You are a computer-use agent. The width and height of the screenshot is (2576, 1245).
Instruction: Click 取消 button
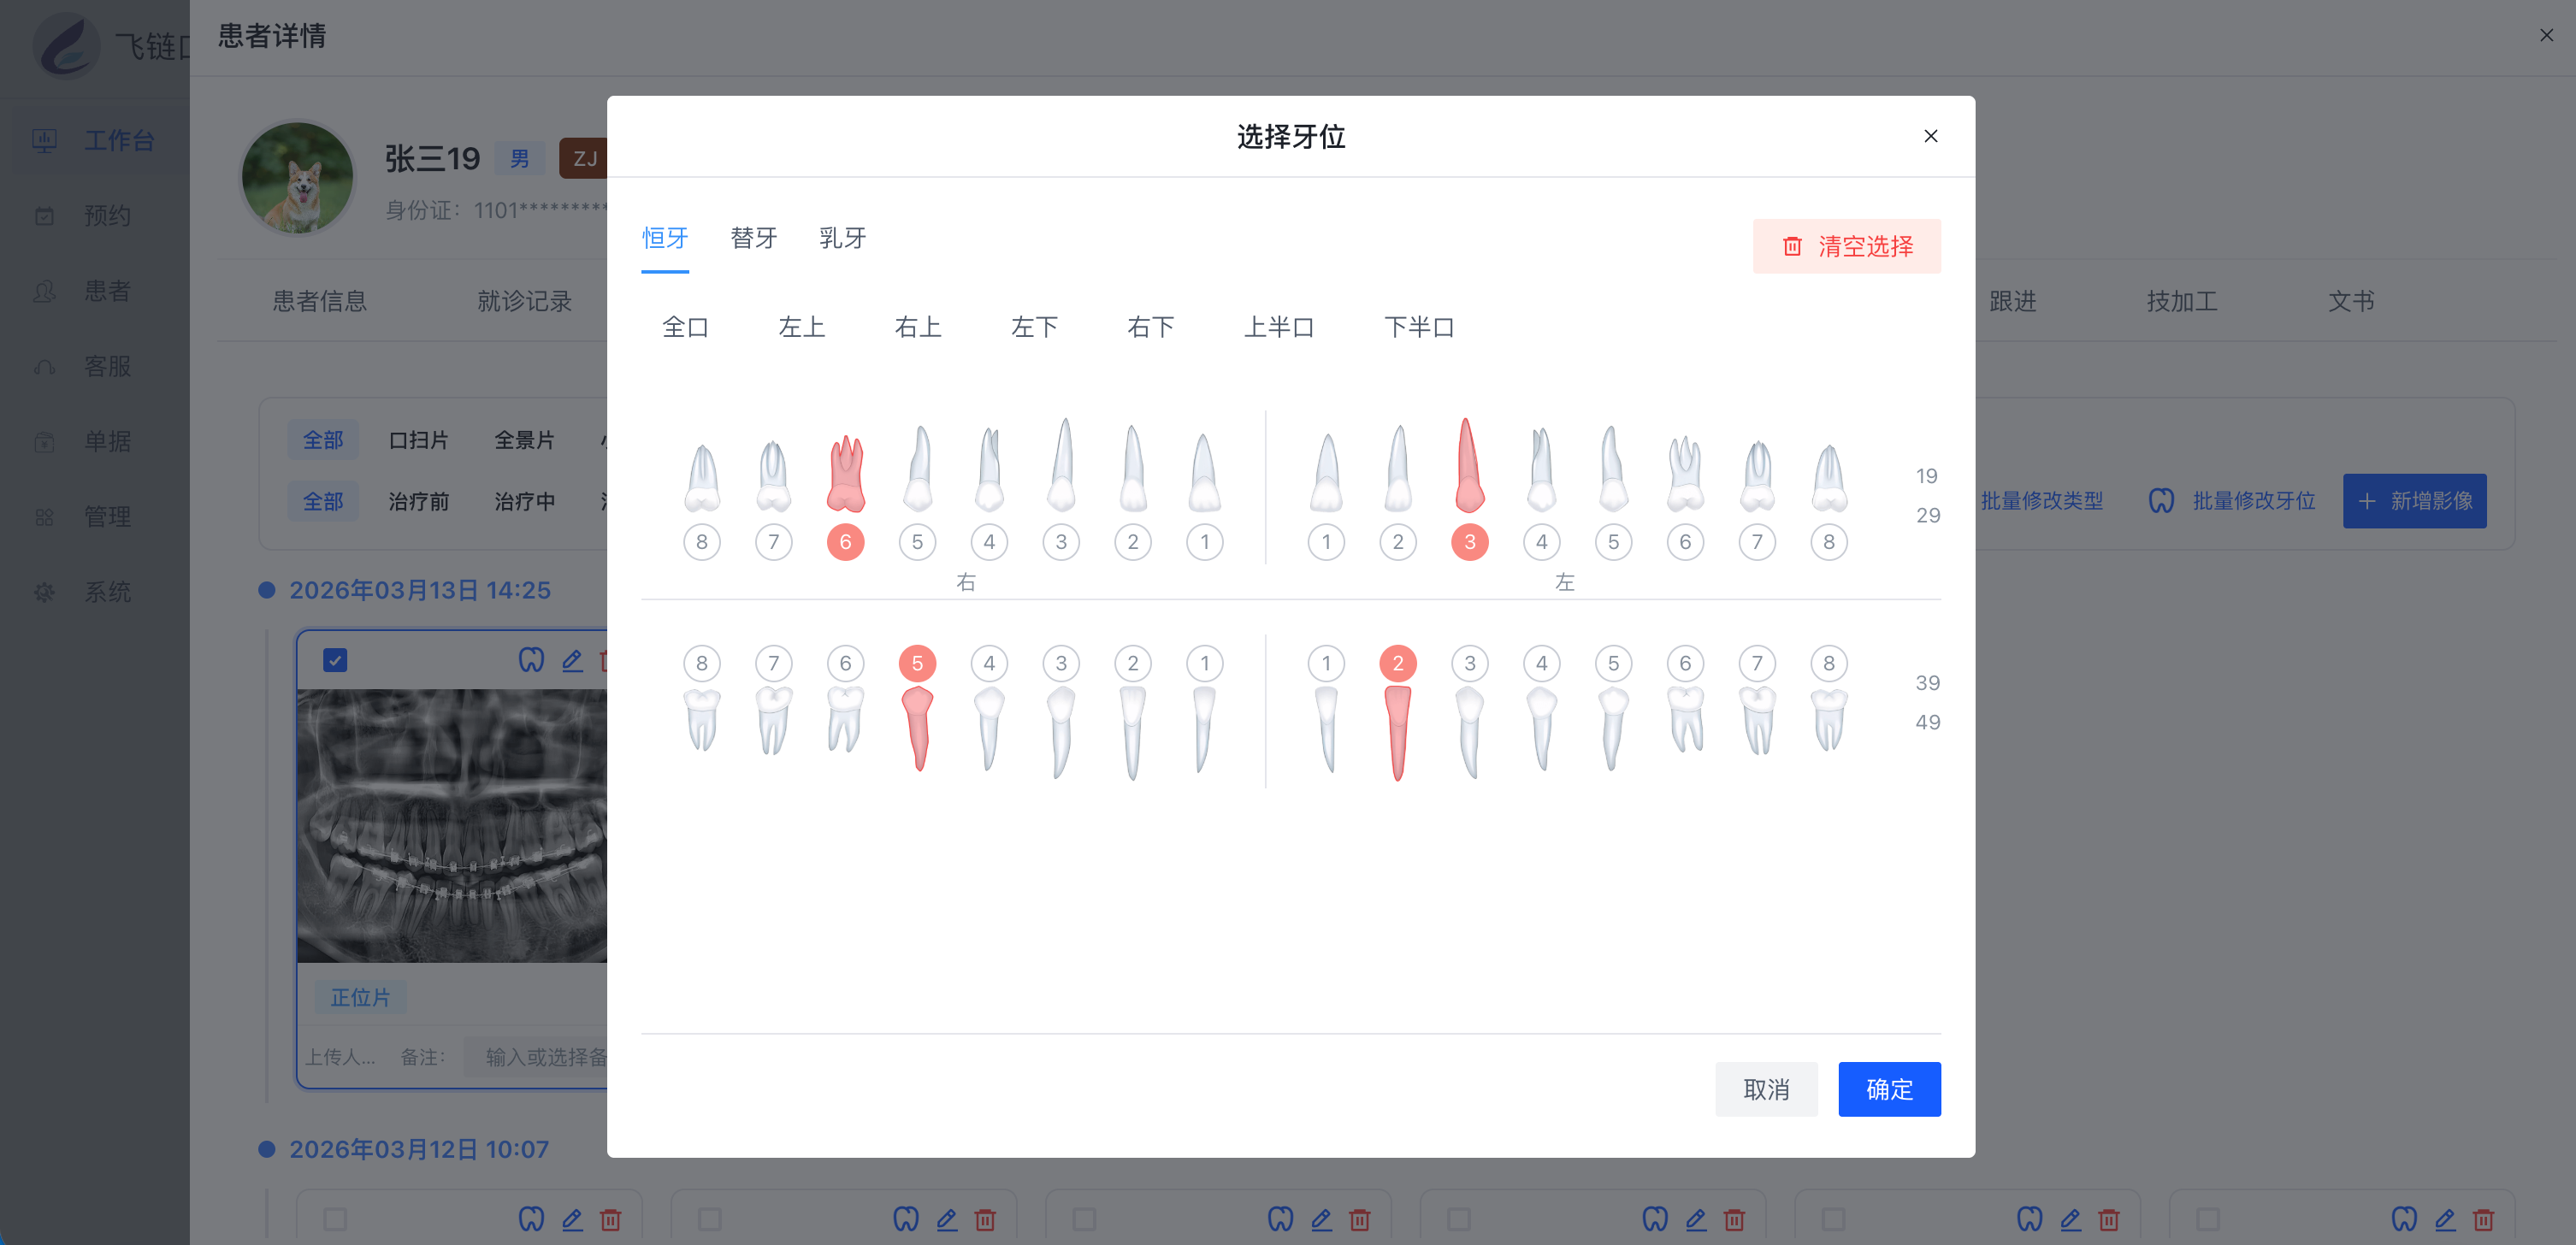tap(1766, 1089)
